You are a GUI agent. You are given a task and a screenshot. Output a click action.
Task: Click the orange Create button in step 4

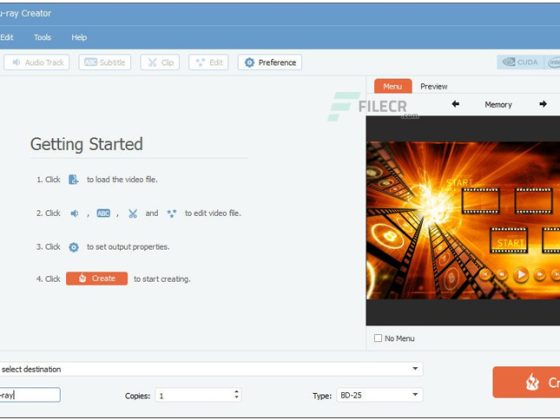point(97,279)
